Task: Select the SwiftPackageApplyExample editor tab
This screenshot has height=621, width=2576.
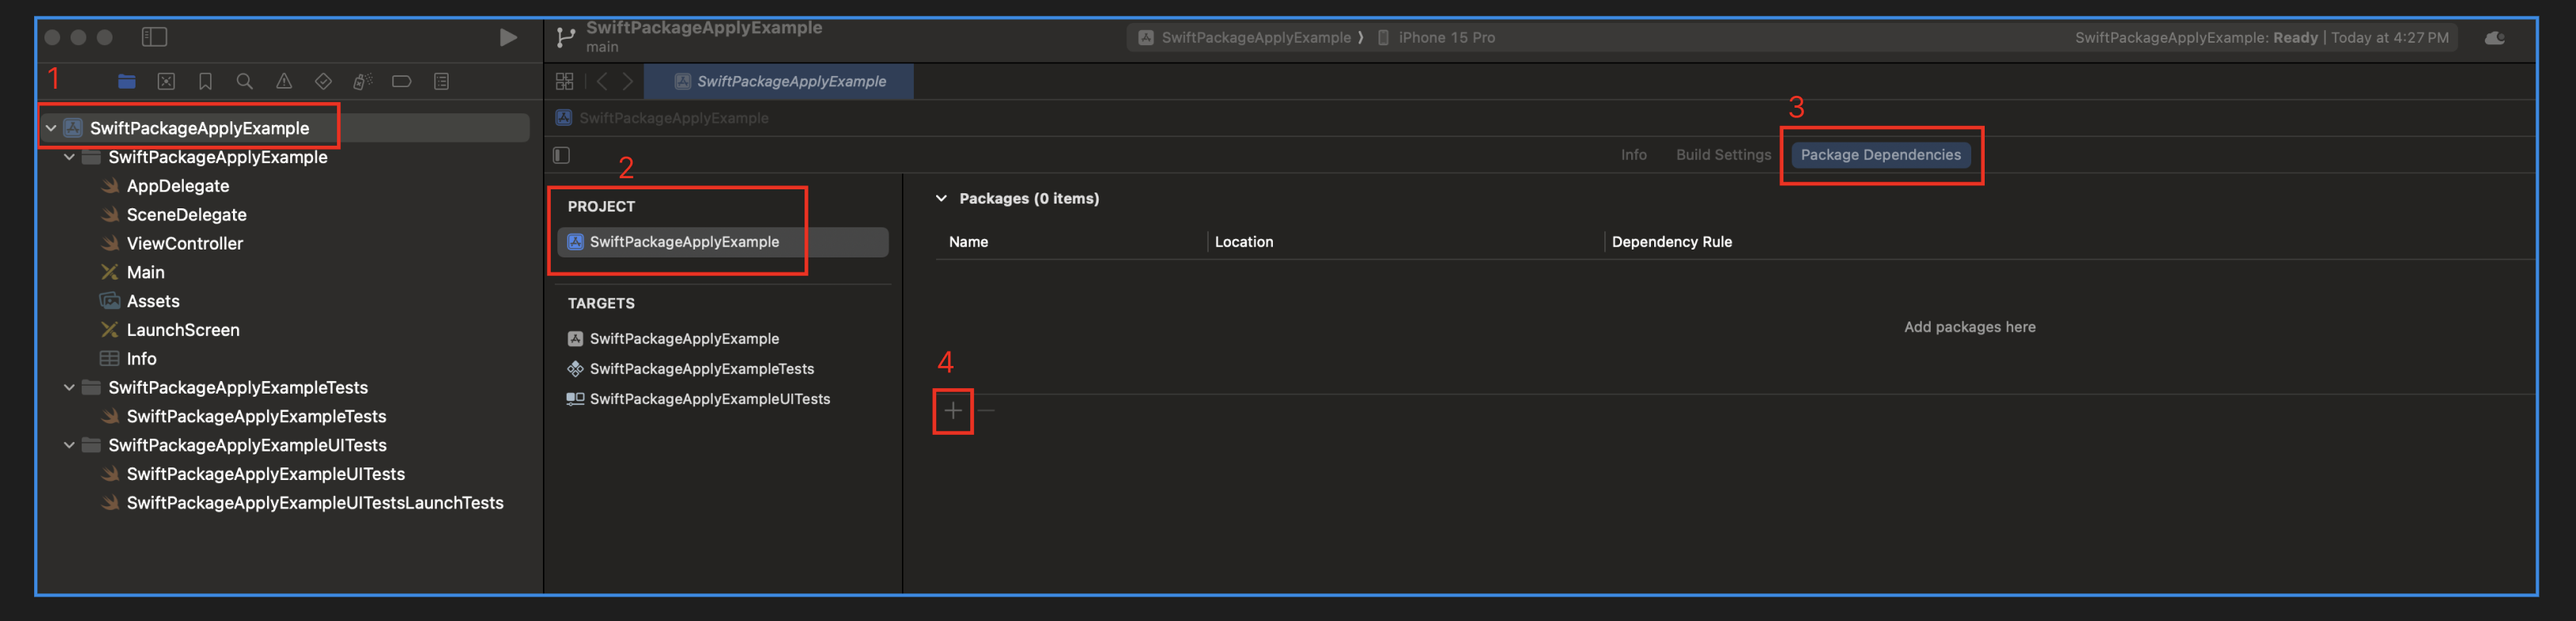Action: [779, 81]
